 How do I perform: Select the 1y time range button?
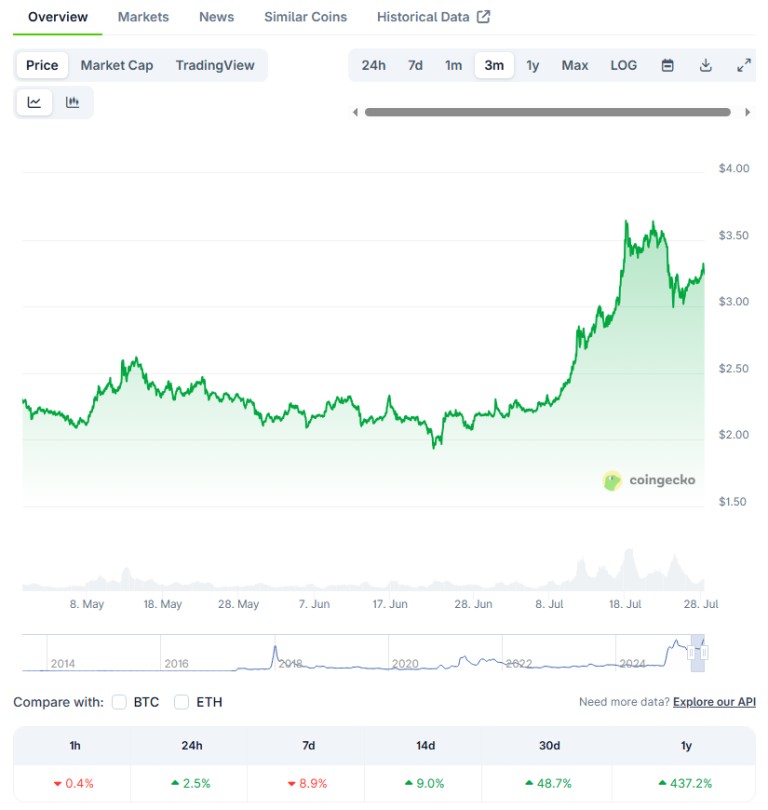pyautogui.click(x=532, y=64)
